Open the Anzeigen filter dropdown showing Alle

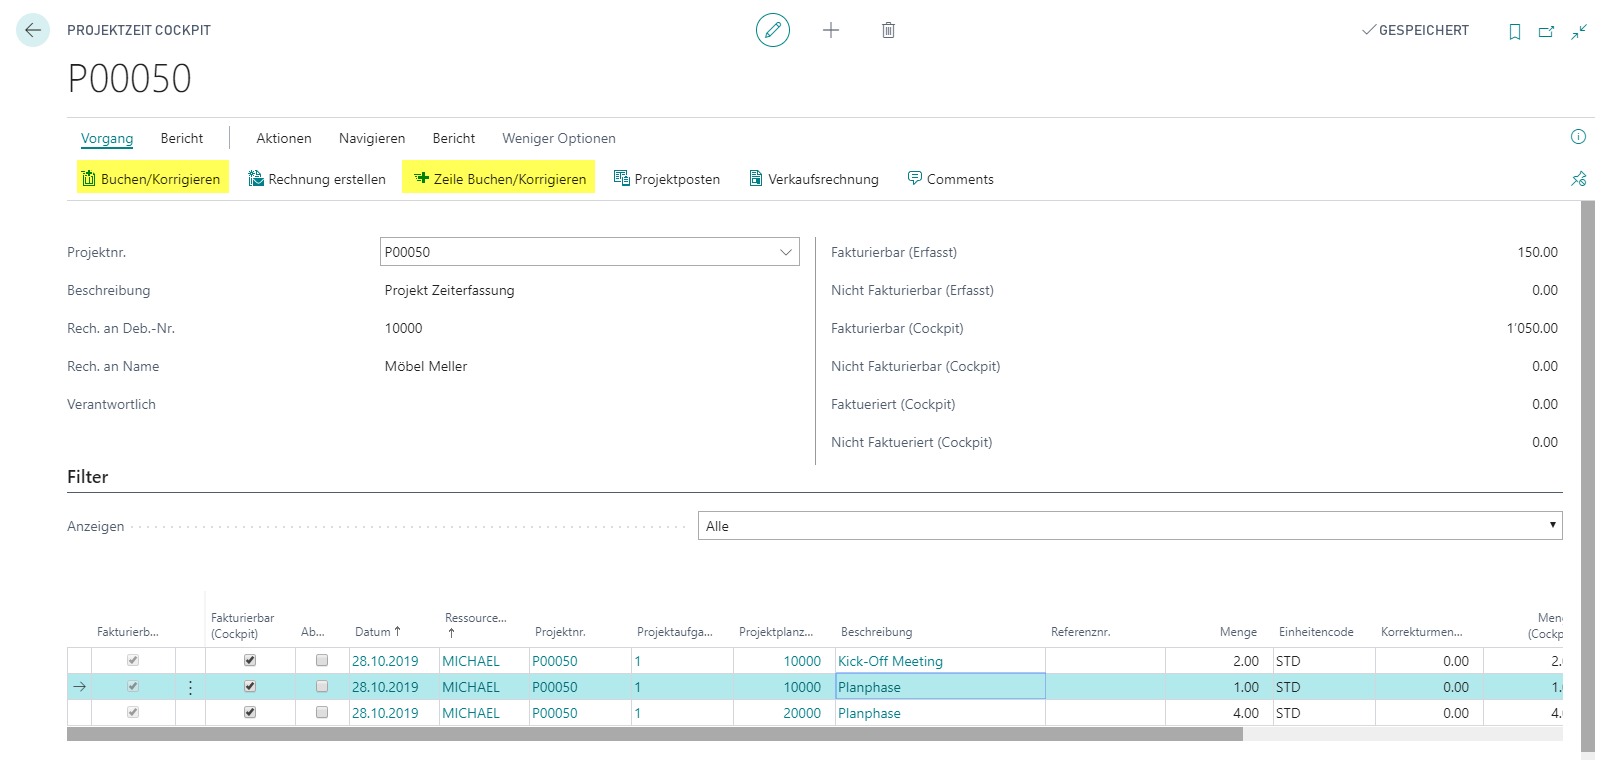click(x=1130, y=526)
